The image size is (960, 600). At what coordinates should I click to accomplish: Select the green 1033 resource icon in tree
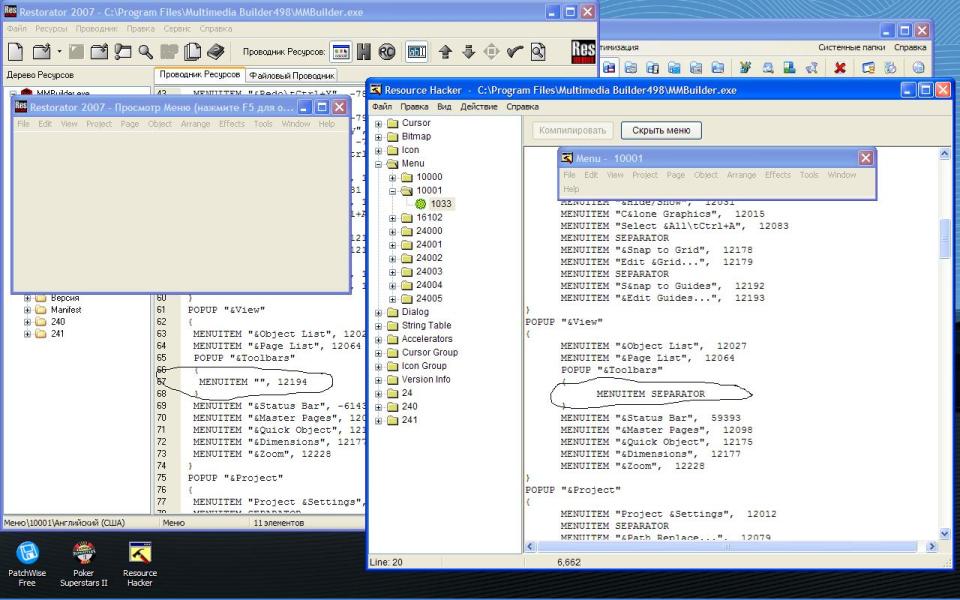click(x=421, y=204)
